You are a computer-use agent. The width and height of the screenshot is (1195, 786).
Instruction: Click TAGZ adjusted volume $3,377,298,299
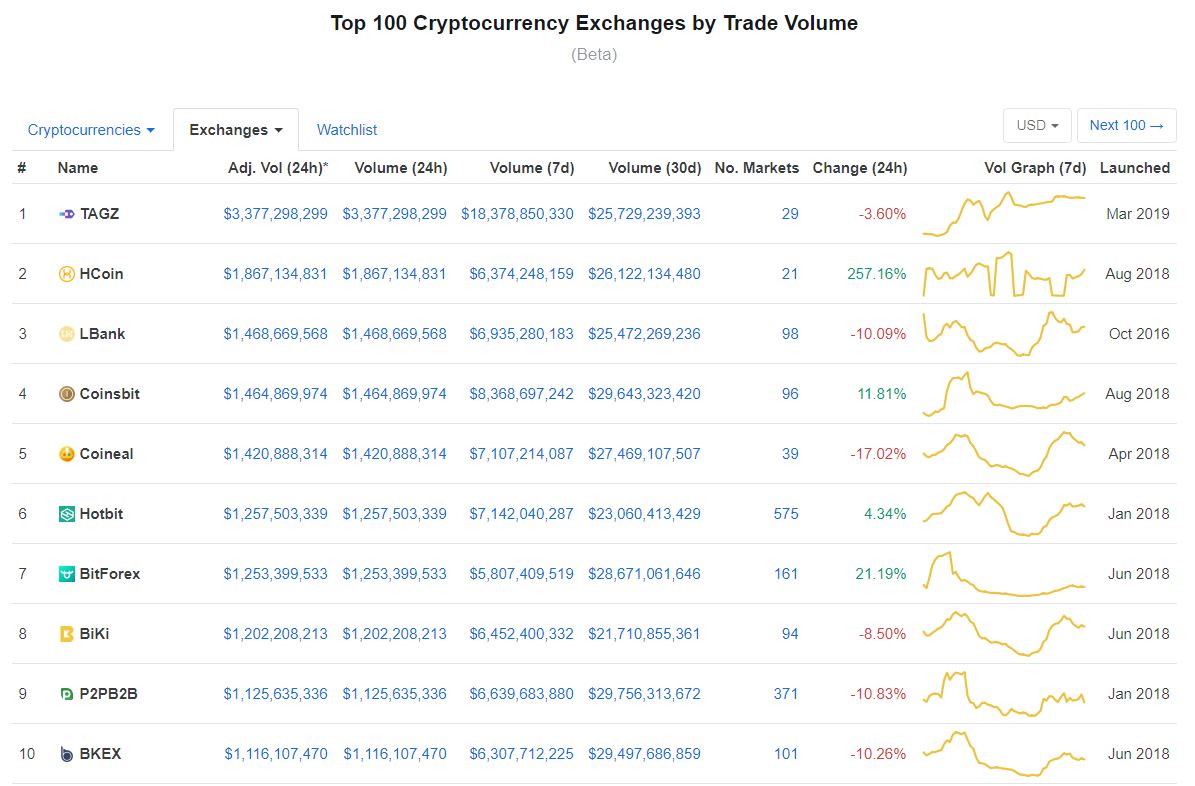[275, 214]
